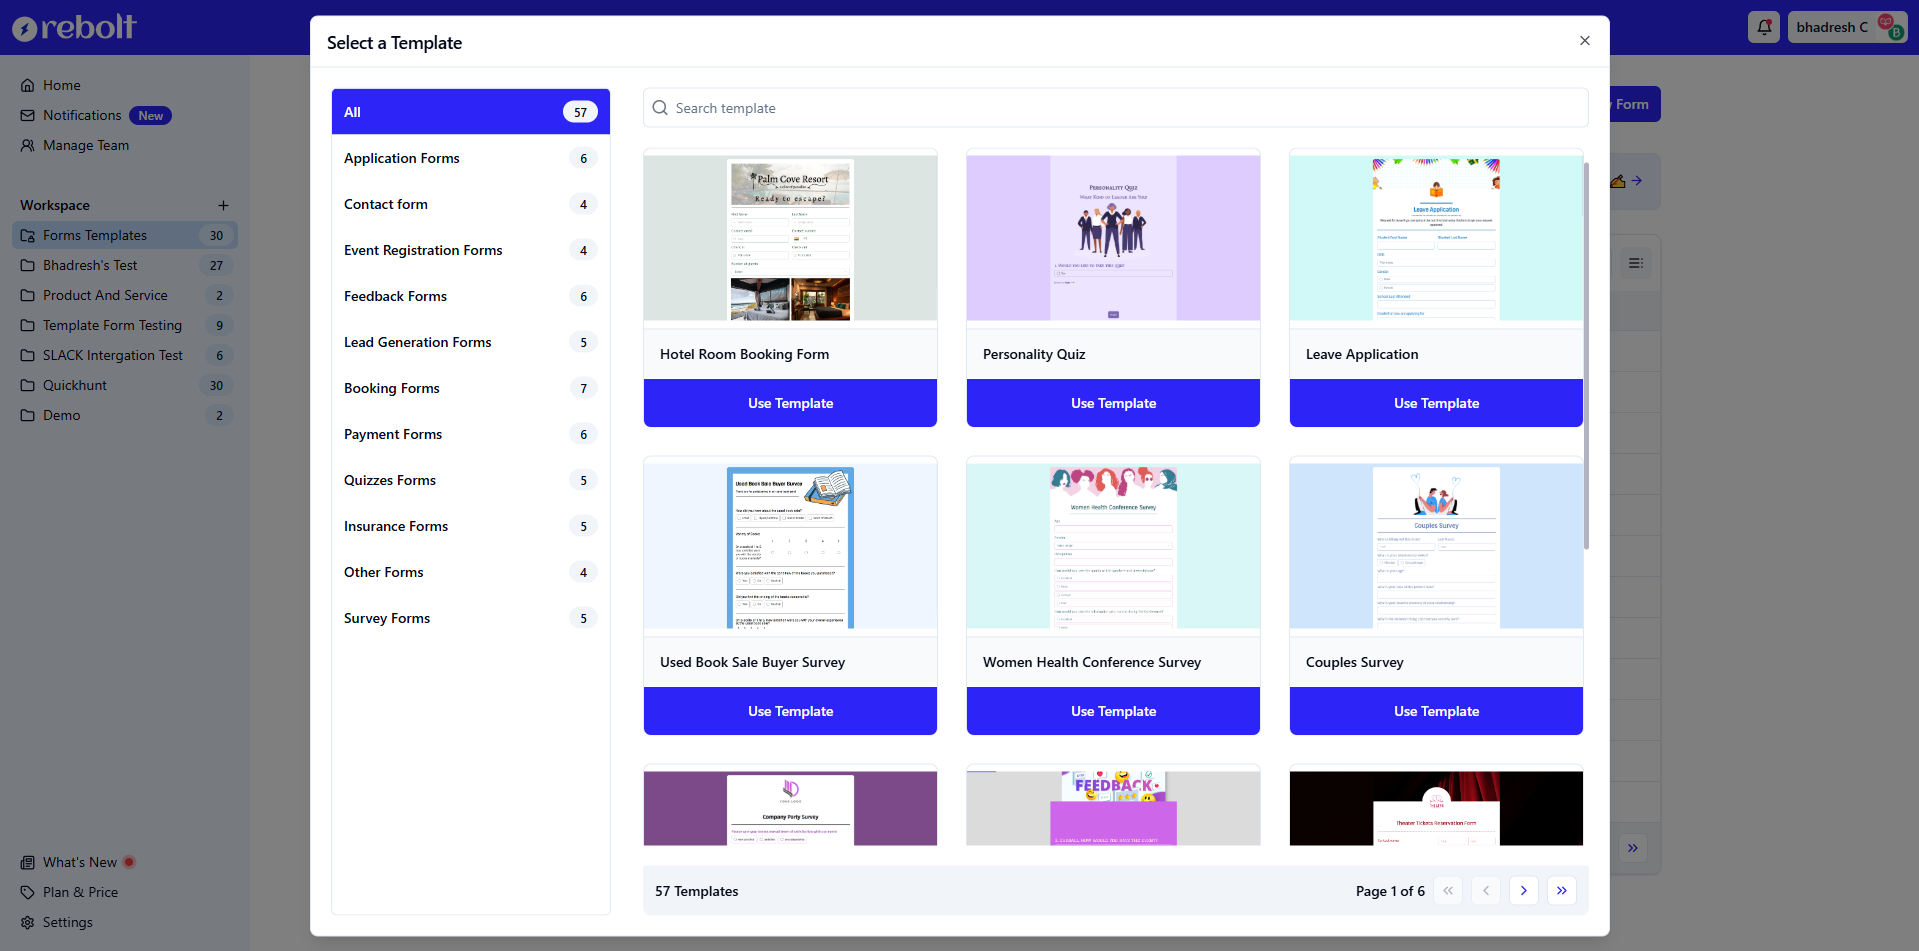
Task: Click the What's New icon
Action: [x=28, y=863]
